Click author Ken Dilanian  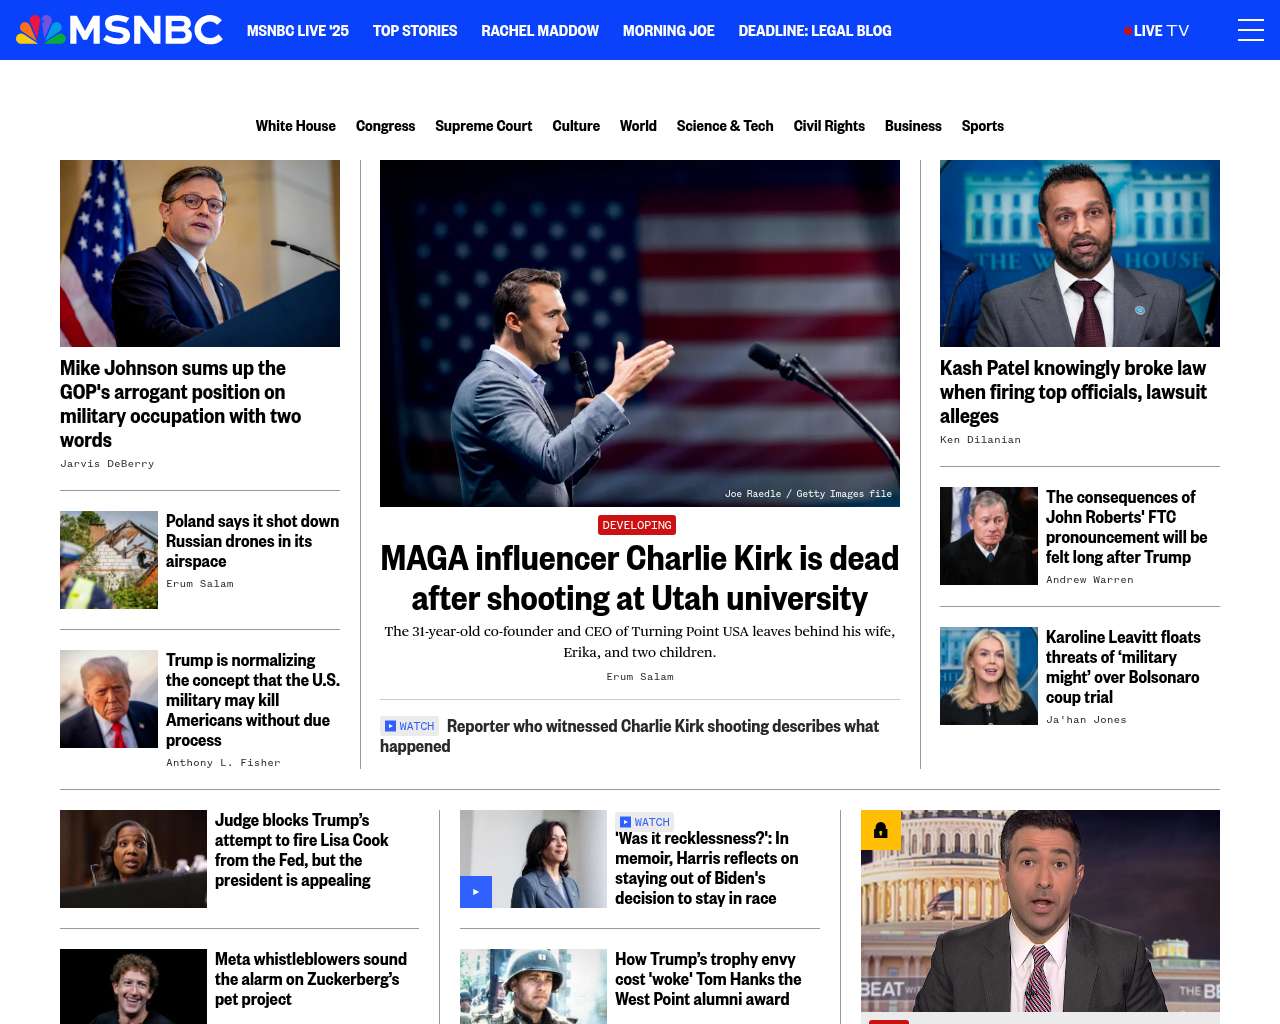980,440
